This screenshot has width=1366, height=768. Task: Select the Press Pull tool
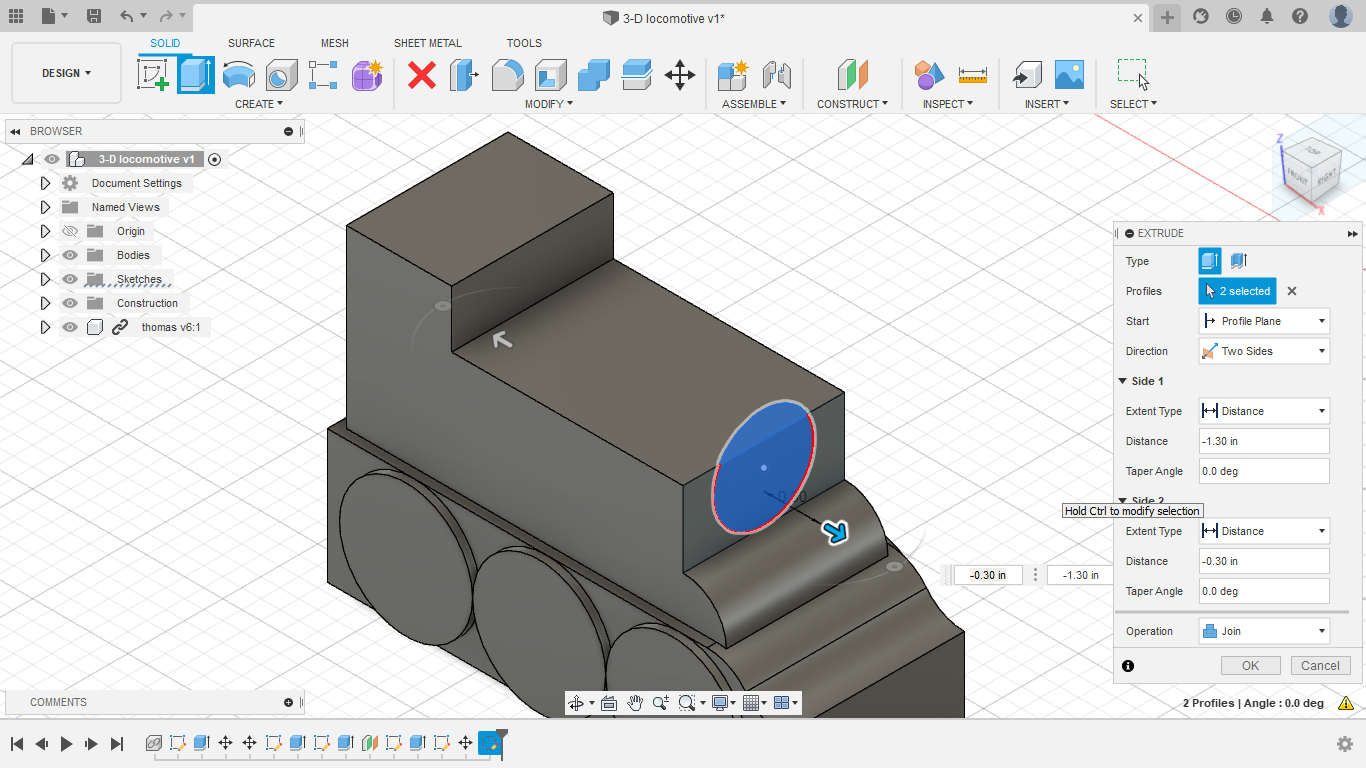[464, 75]
